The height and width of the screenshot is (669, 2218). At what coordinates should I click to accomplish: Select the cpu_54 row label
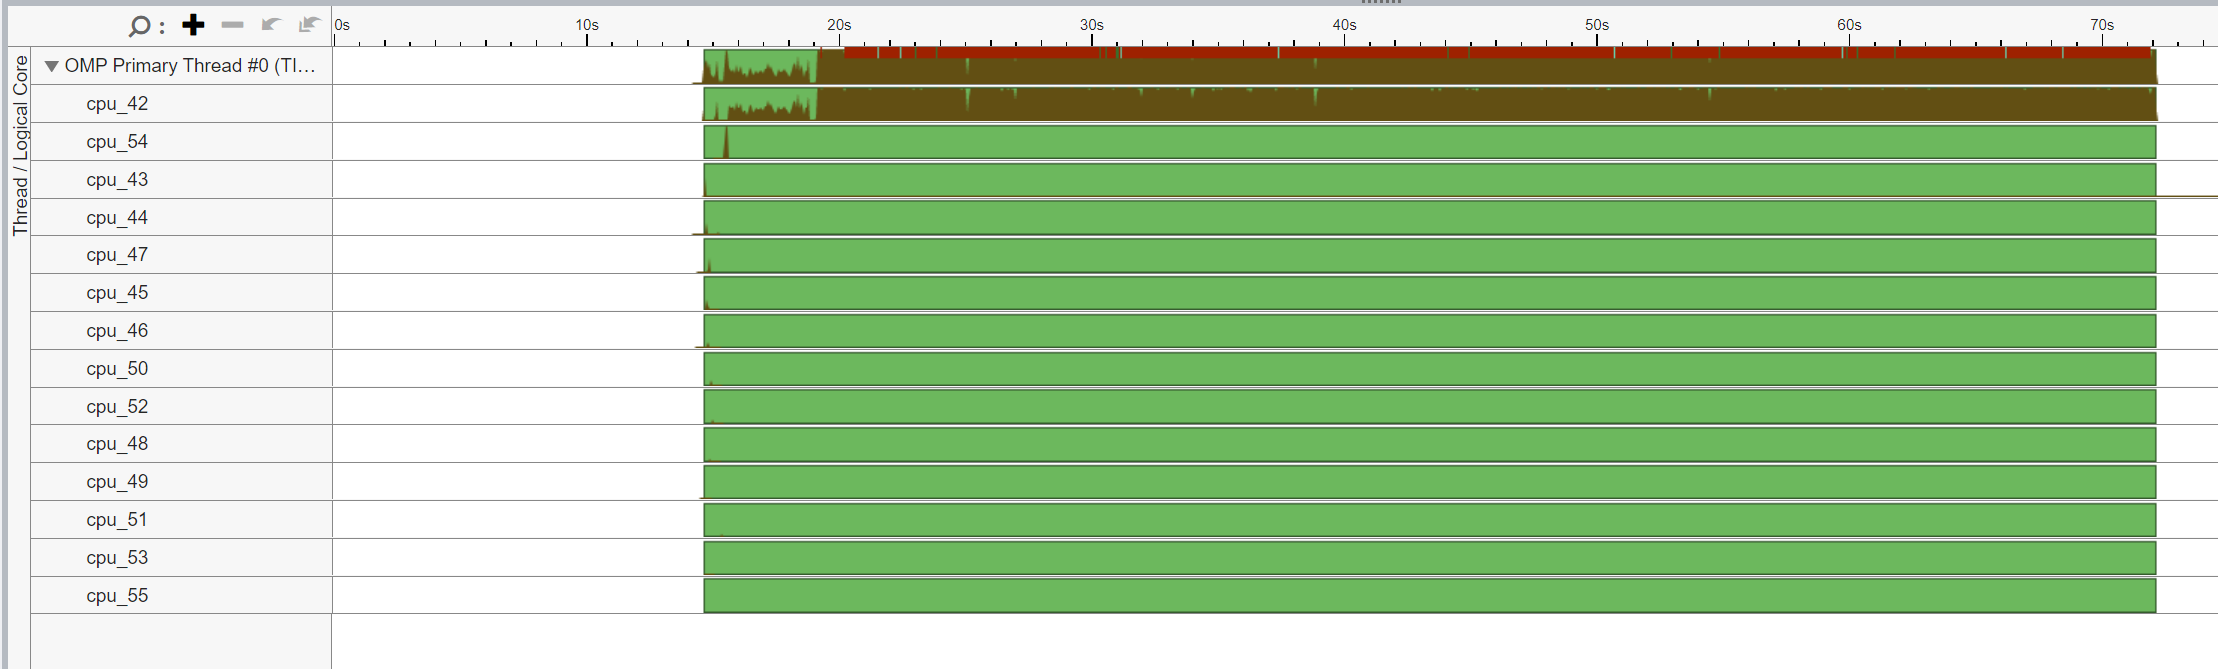pyautogui.click(x=117, y=142)
